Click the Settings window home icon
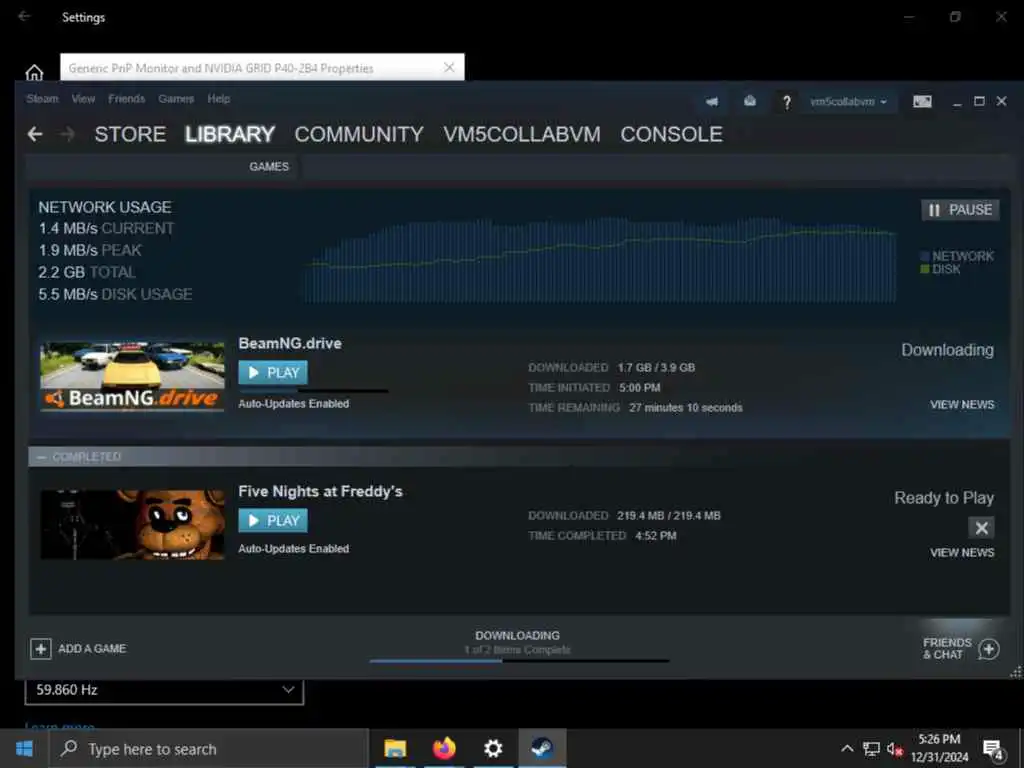1024x768 pixels. [34, 72]
